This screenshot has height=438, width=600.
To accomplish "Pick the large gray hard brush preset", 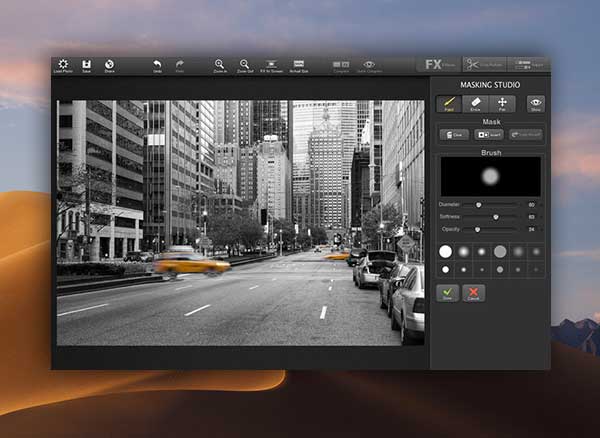I will (500, 251).
